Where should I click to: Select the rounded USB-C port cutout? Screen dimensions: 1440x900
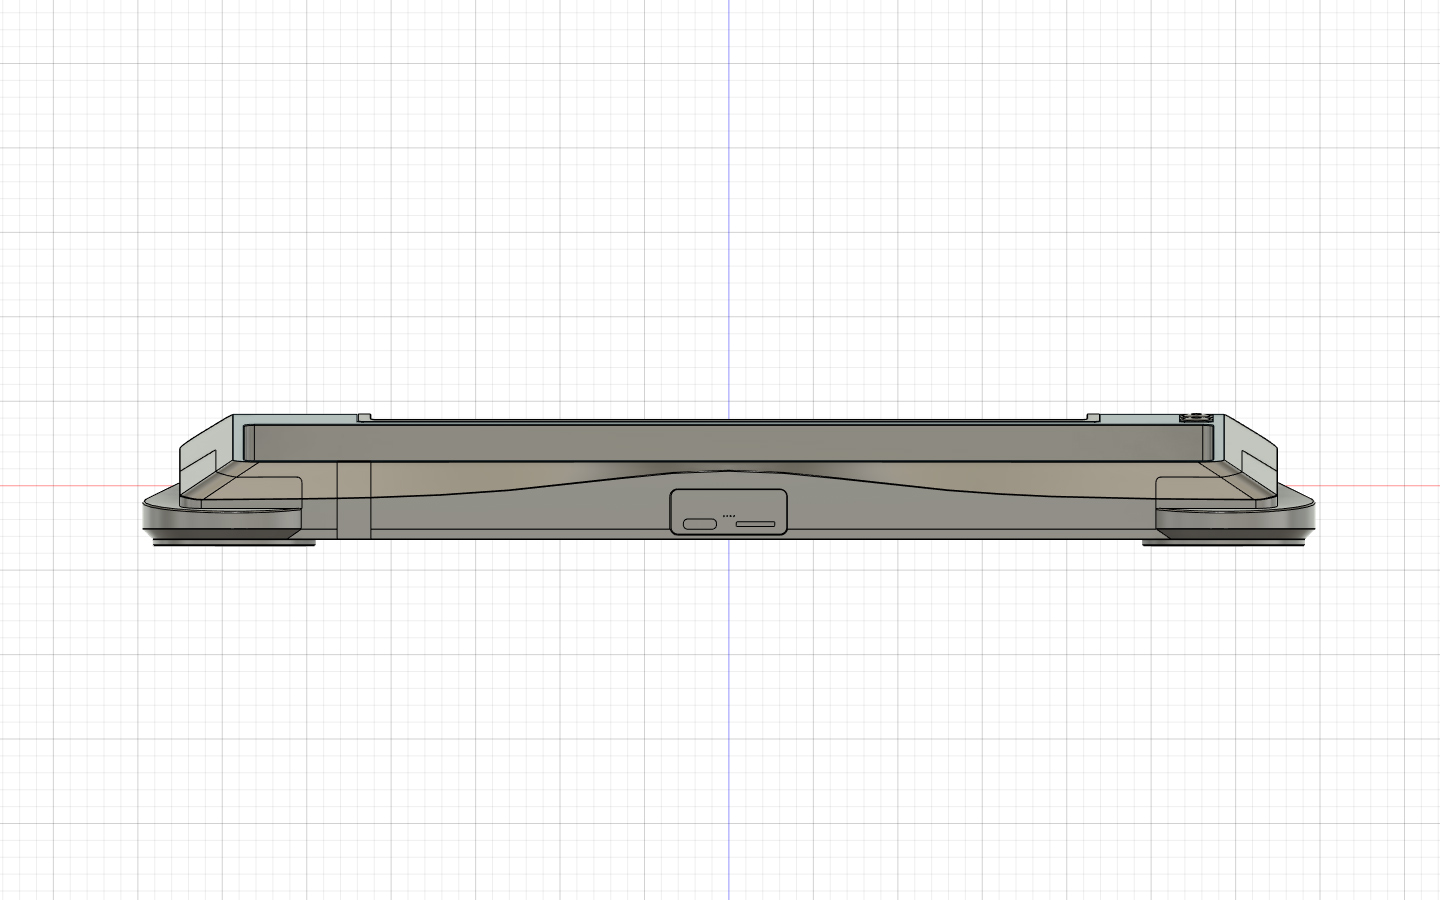coord(700,524)
